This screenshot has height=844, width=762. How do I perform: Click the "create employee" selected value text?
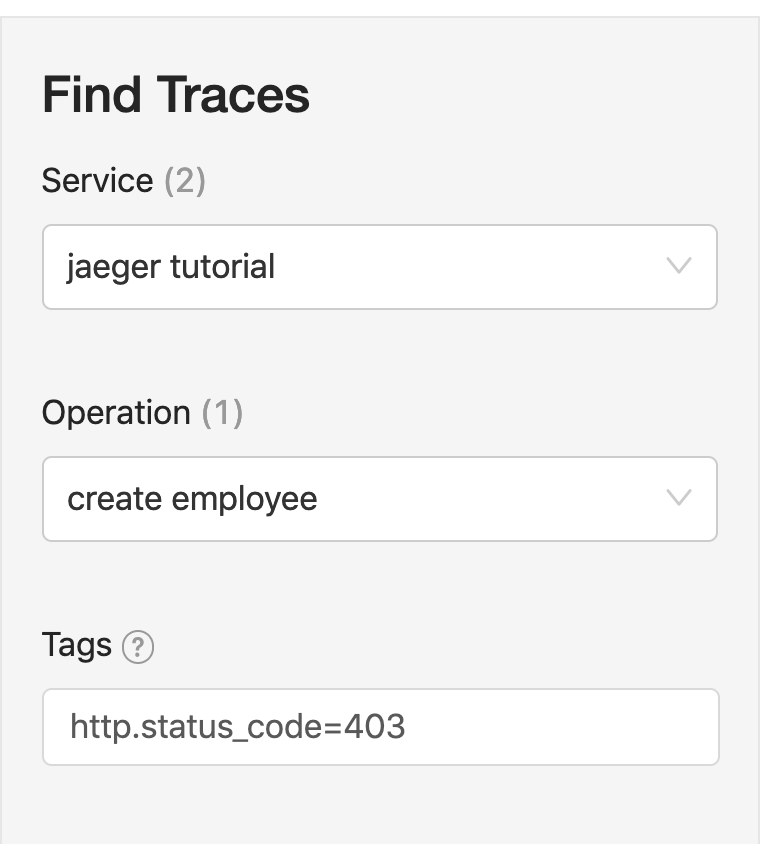[192, 499]
